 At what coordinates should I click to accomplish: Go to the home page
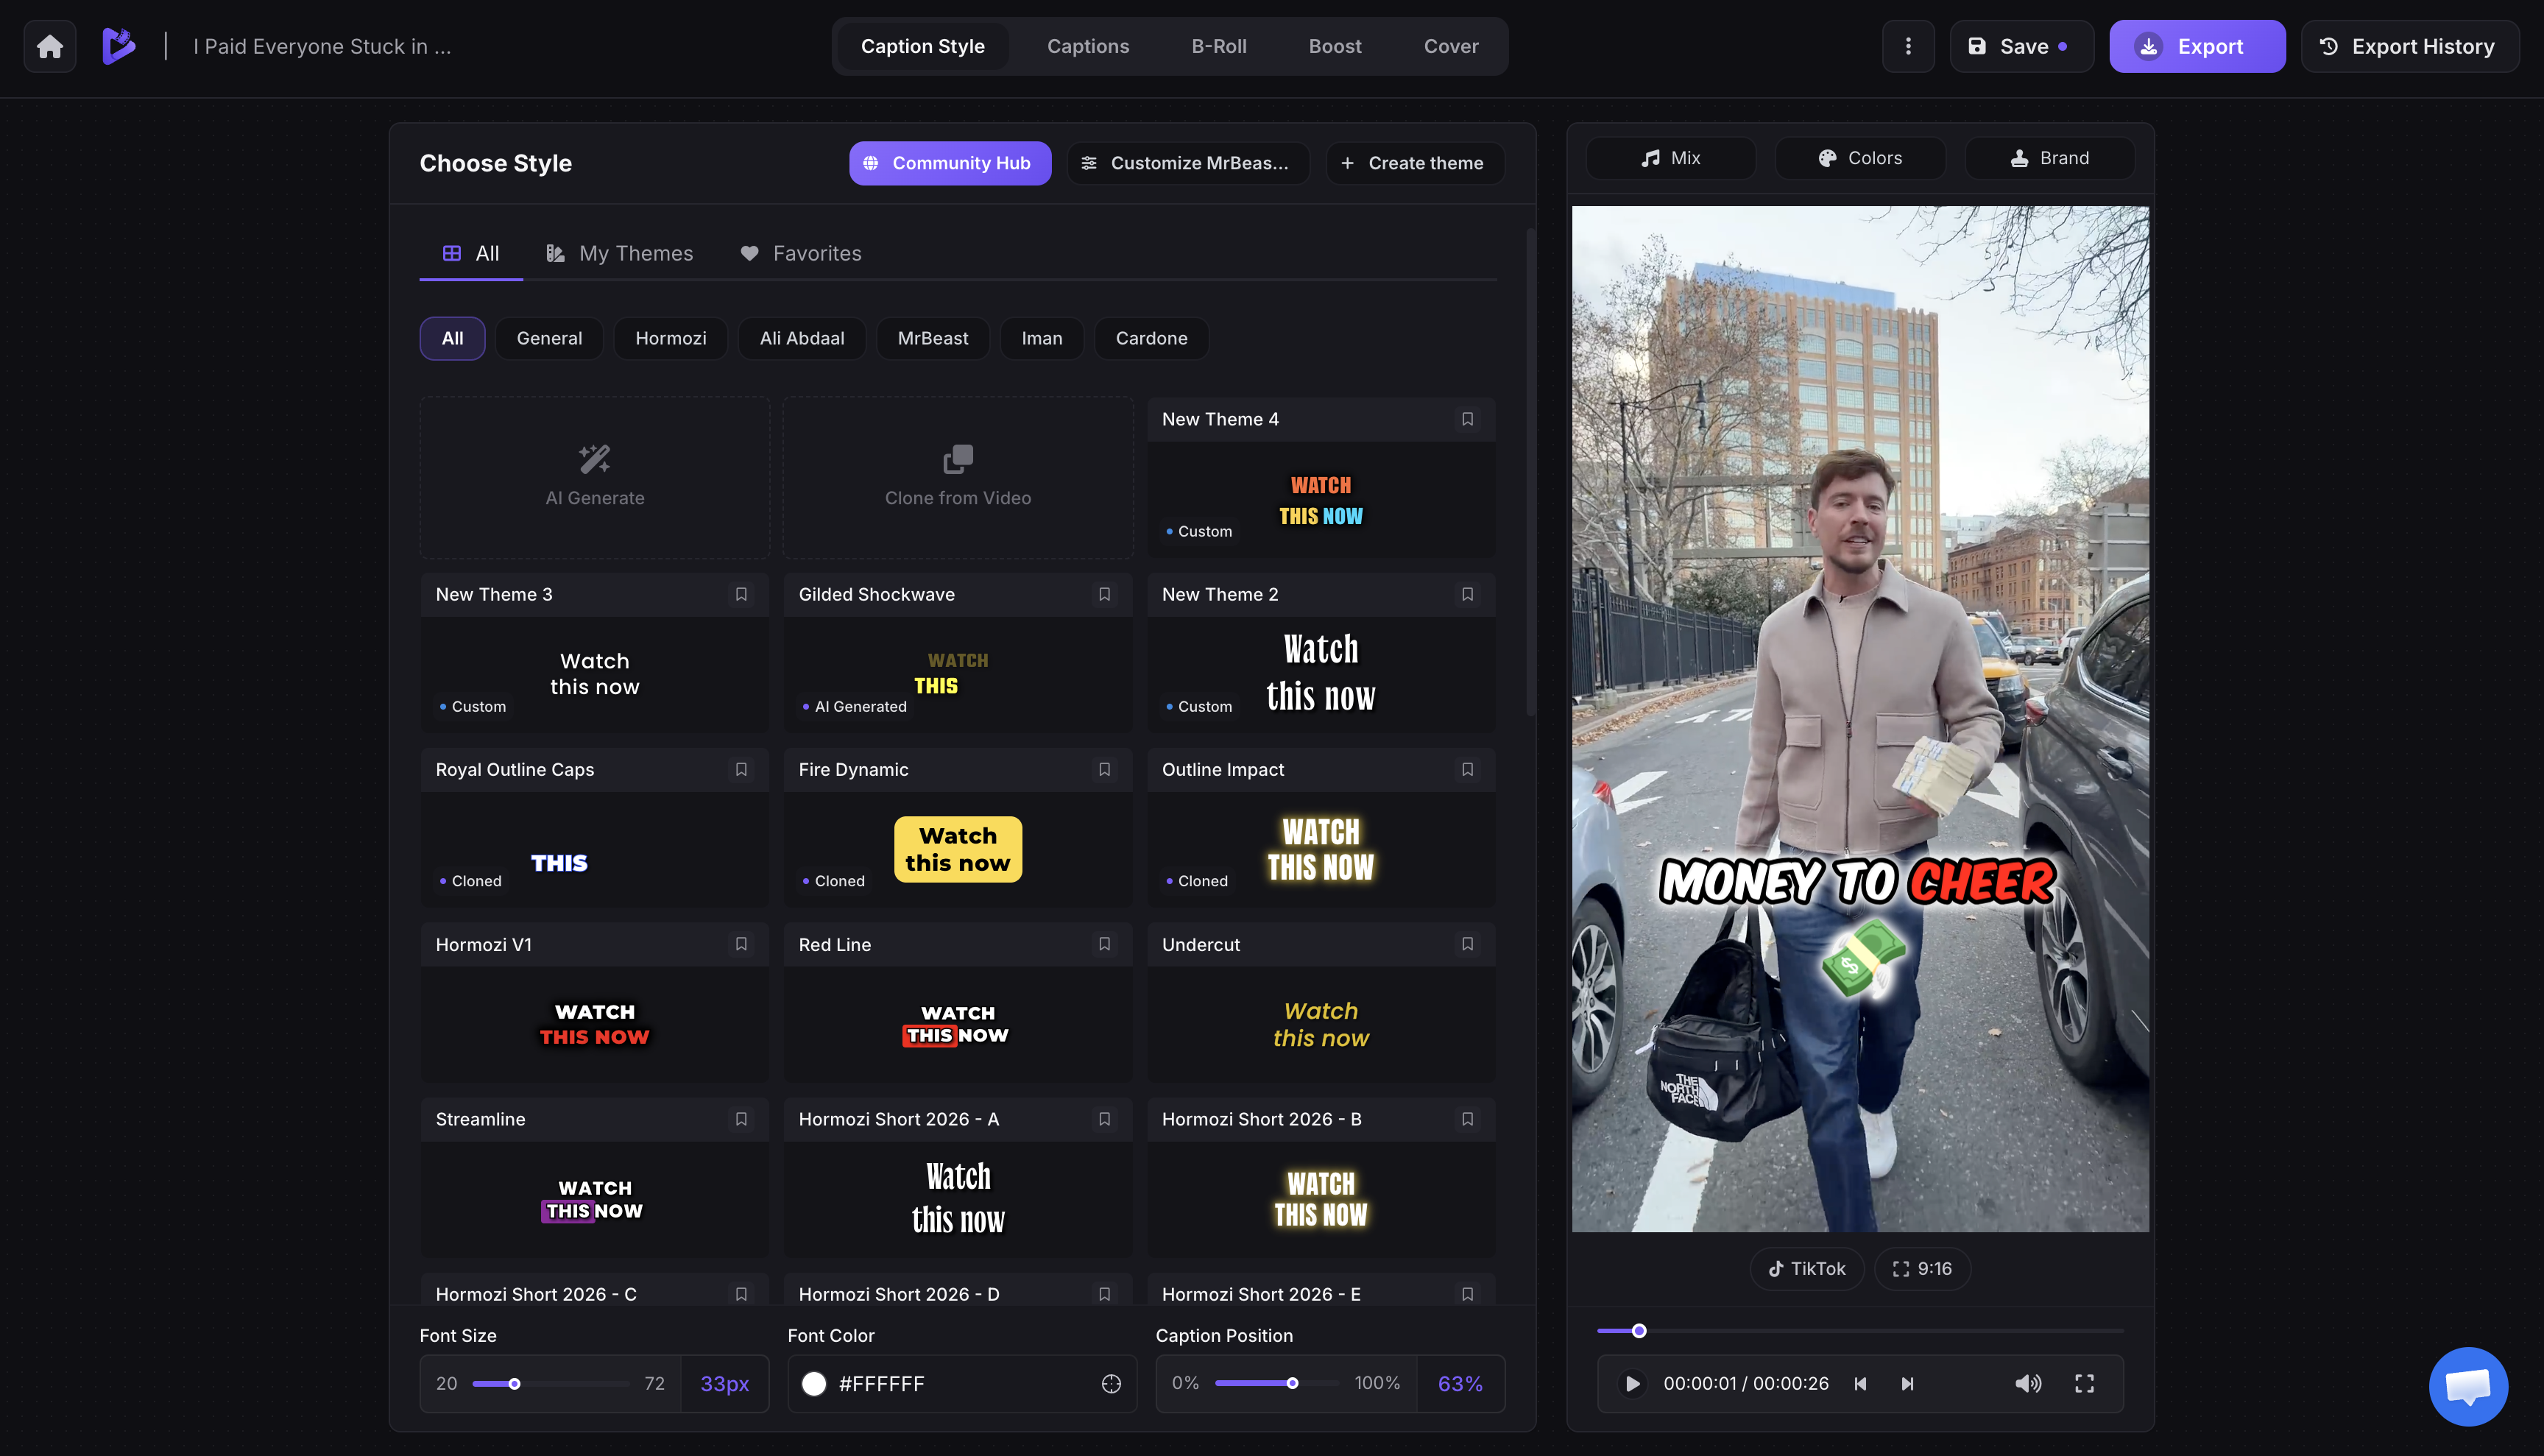(x=49, y=46)
